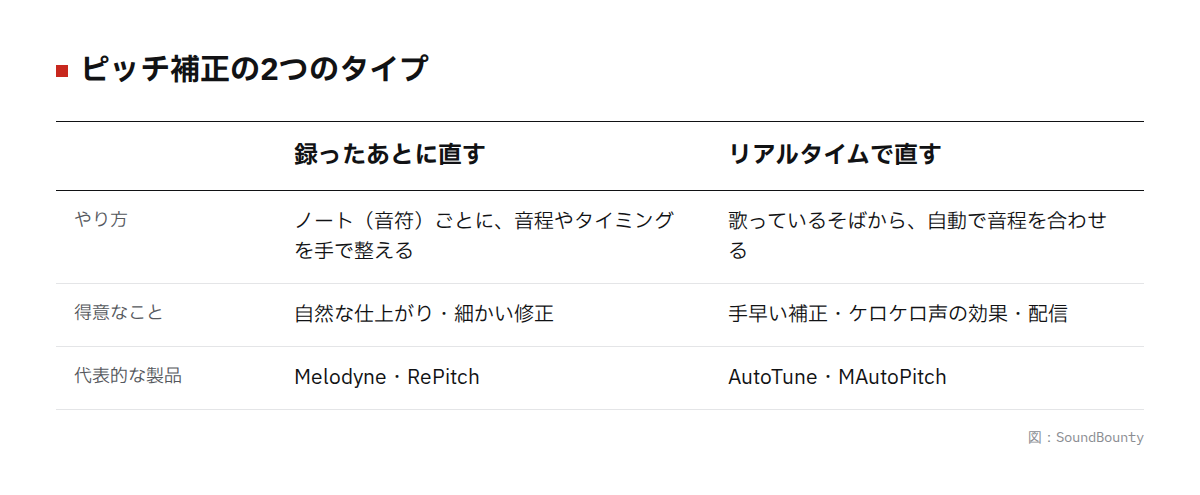1200x495 pixels.
Task: Click the word 配信 in the table
Action: point(1048,314)
